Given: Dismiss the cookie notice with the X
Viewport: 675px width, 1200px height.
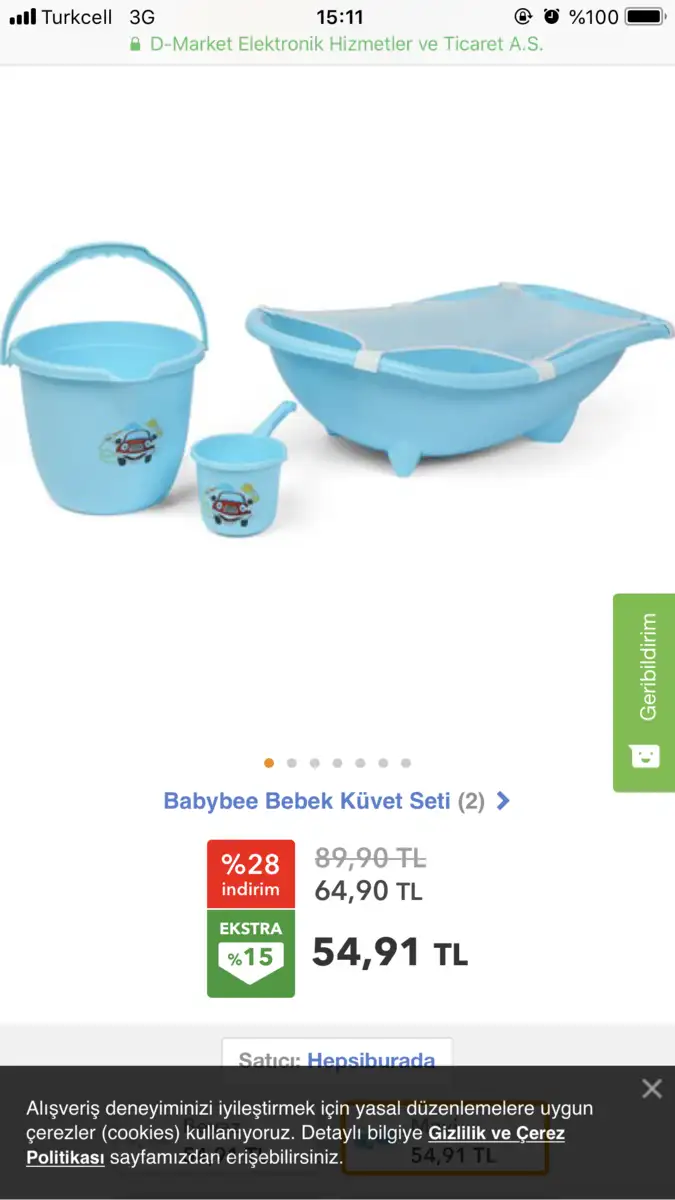Looking at the screenshot, I should tap(651, 1089).
